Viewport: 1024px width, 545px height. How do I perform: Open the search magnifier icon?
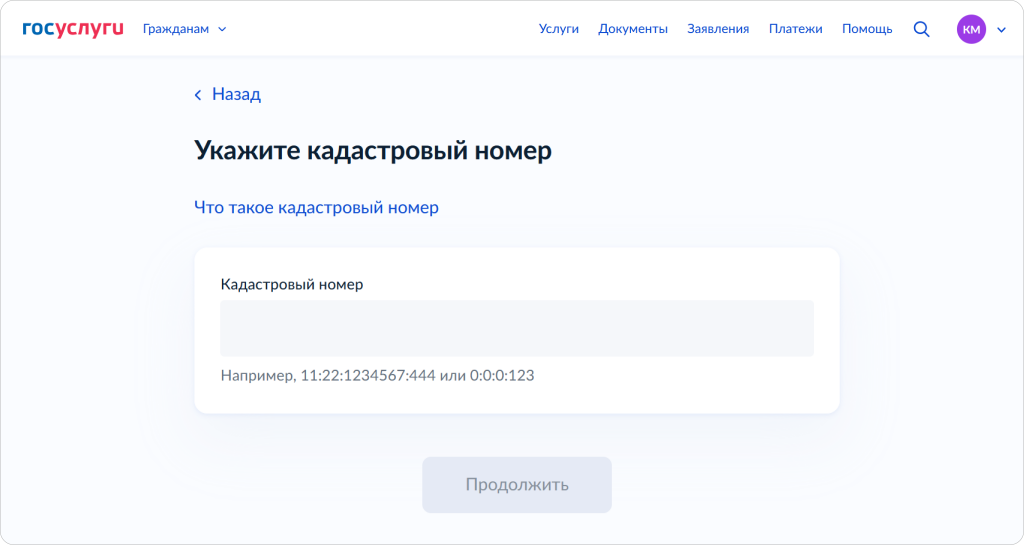(921, 29)
